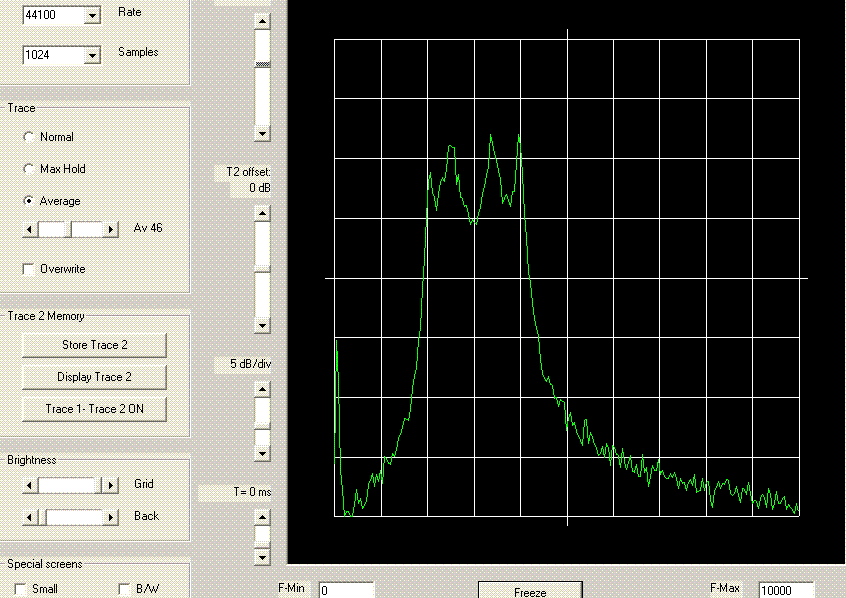Click right arrow of Back brightness slider
846x598 pixels.
pyautogui.click(x=111, y=518)
